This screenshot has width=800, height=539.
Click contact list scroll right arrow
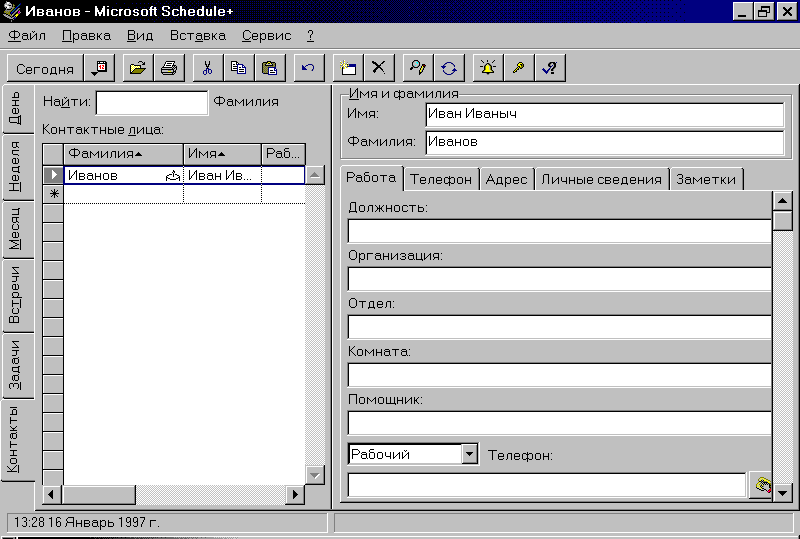coord(295,494)
